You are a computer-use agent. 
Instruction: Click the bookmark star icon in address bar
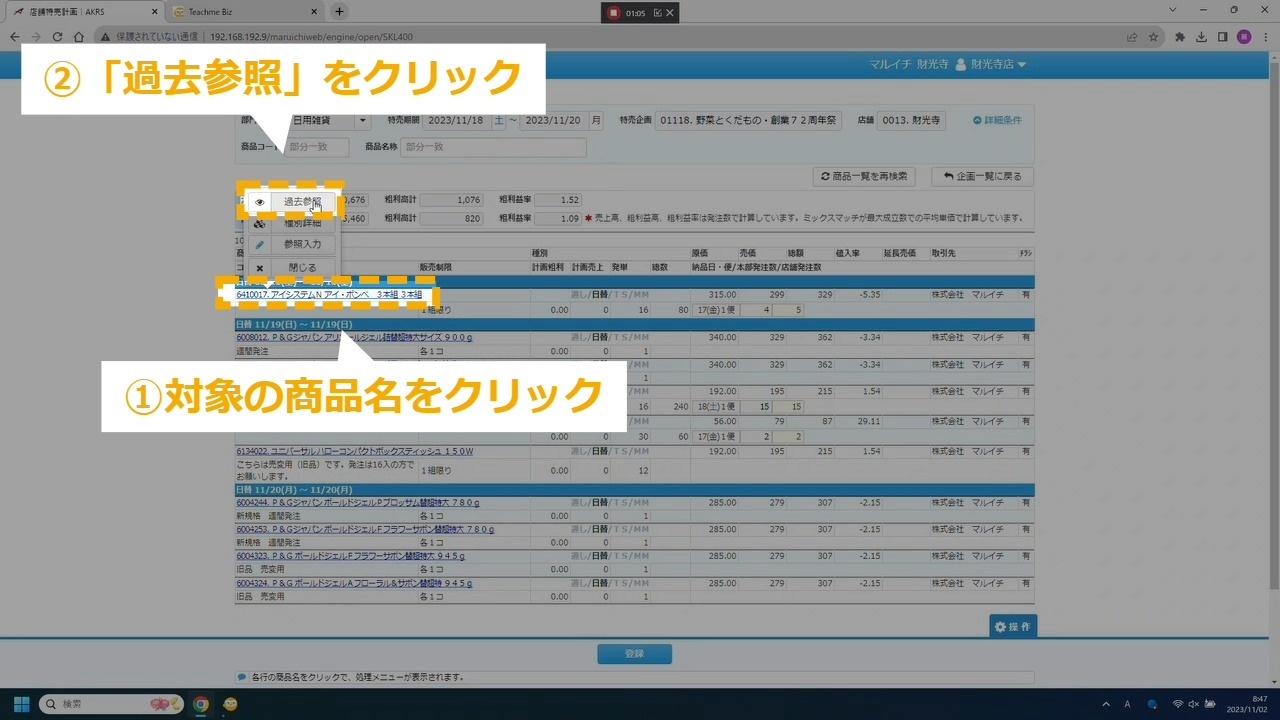(1153, 37)
